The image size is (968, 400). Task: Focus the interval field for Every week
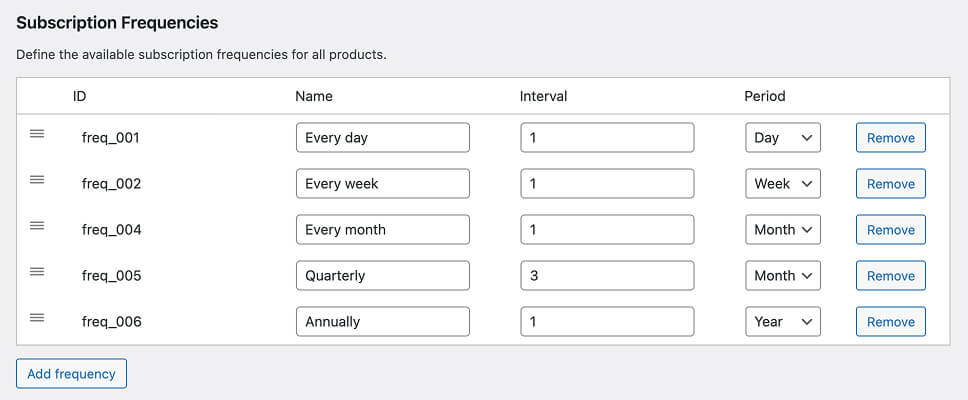pos(607,183)
